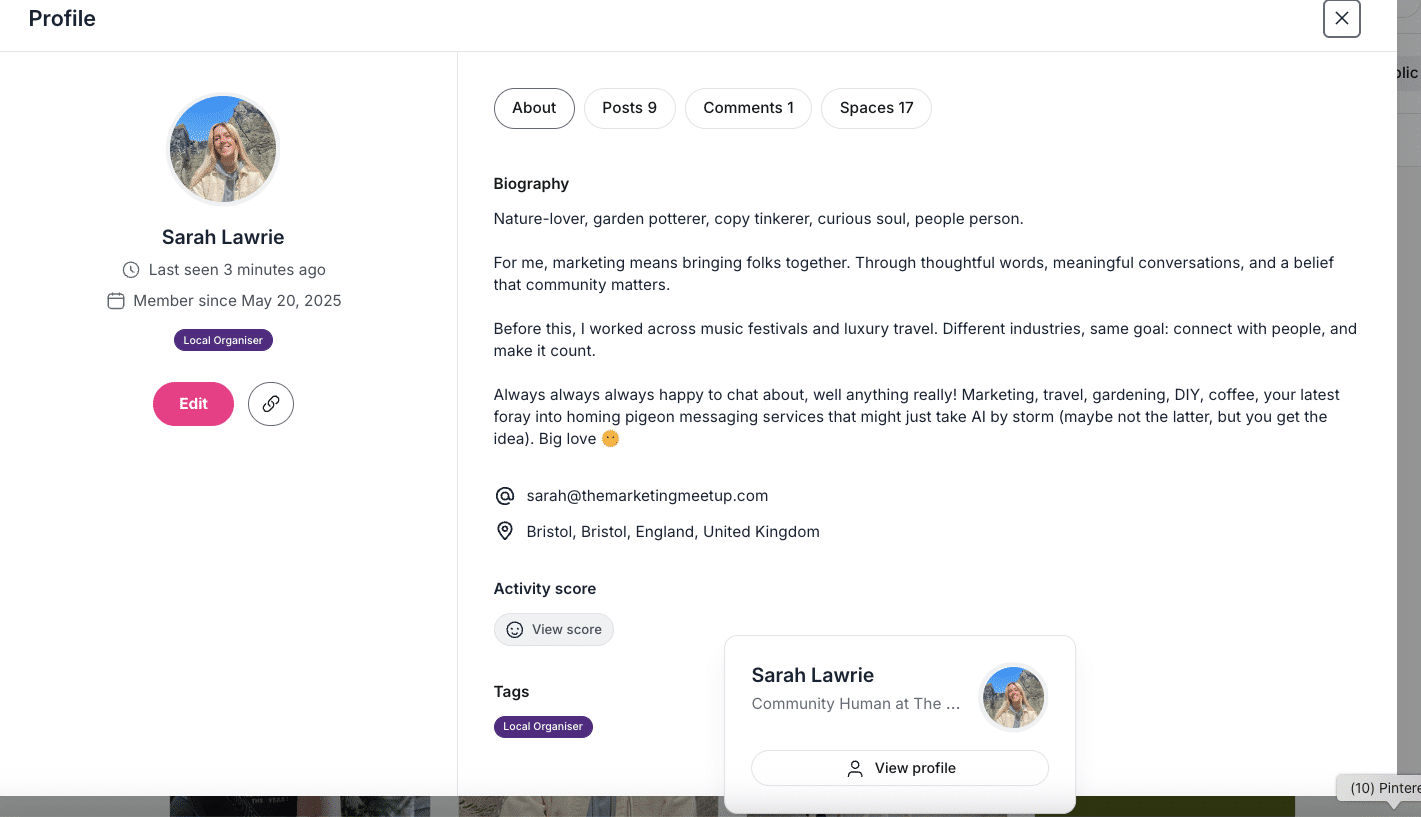Copy profile link with chain icon
This screenshot has height=817, width=1421.
tap(271, 404)
